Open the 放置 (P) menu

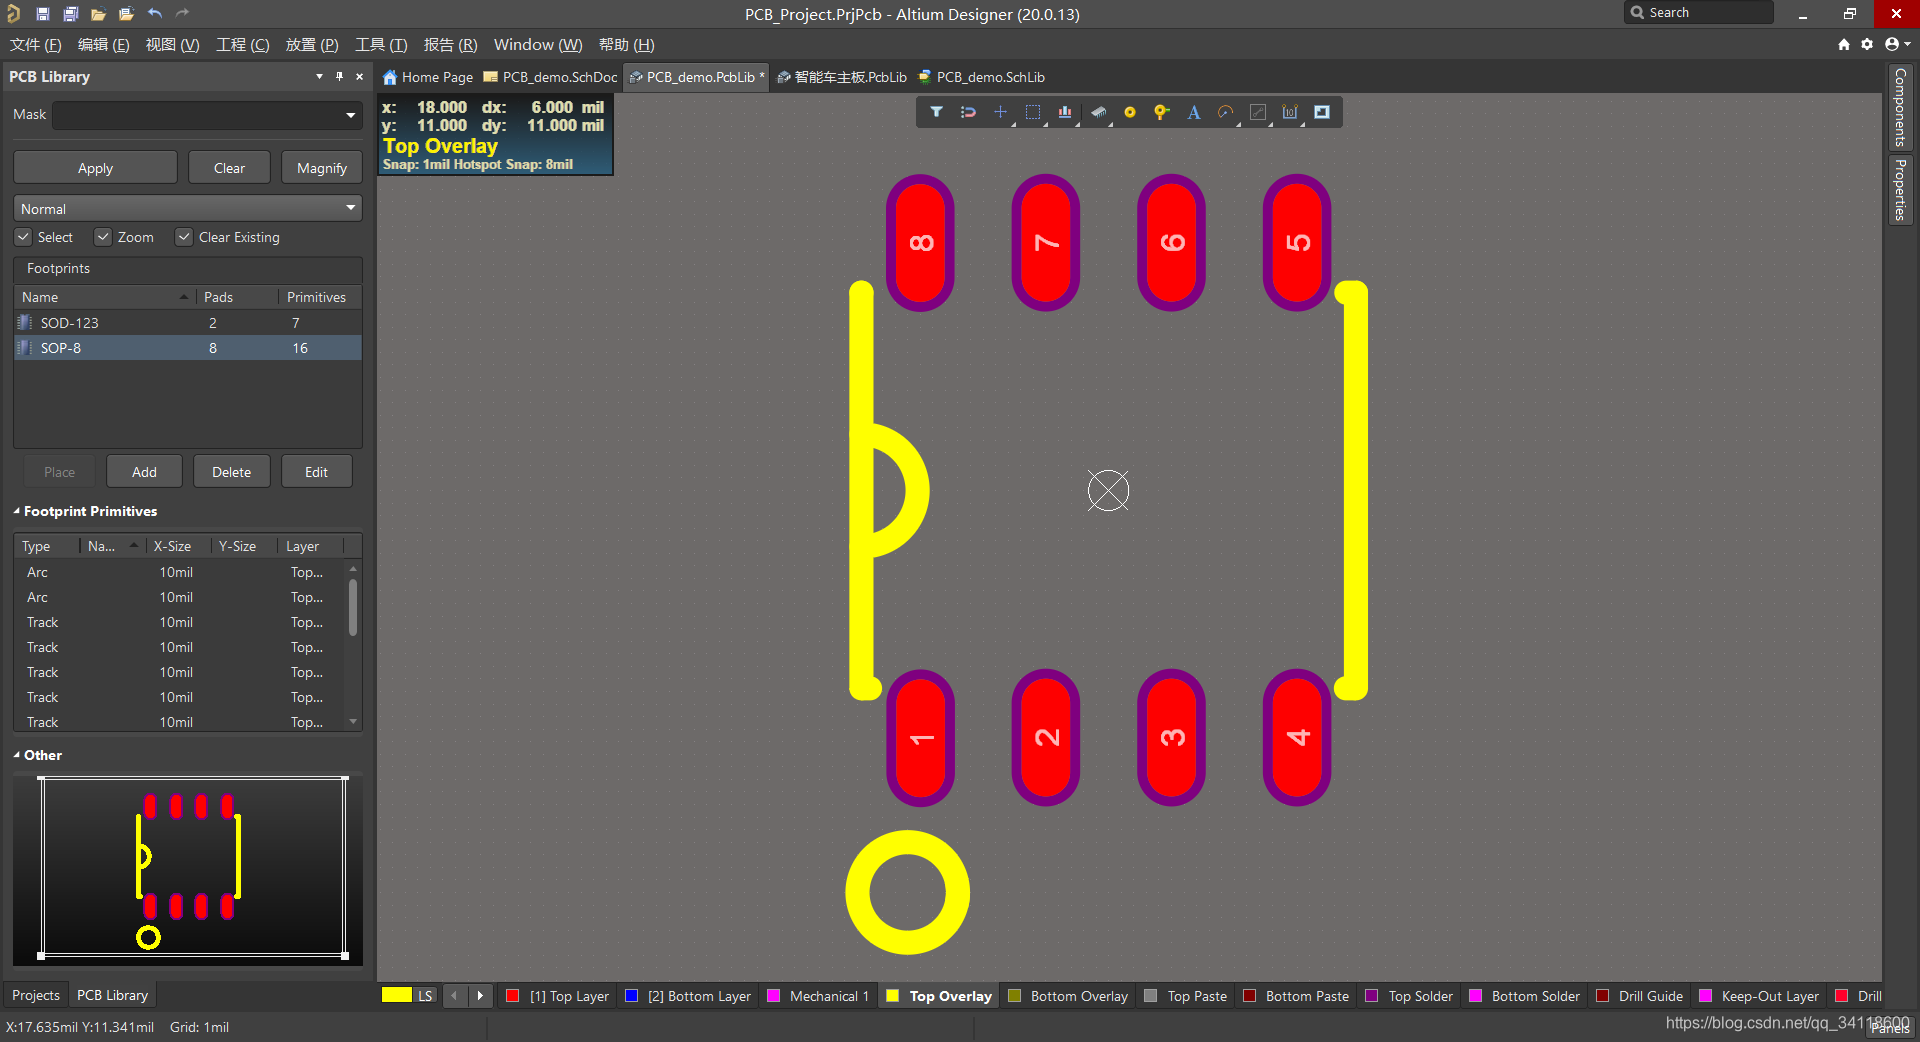coord(312,45)
